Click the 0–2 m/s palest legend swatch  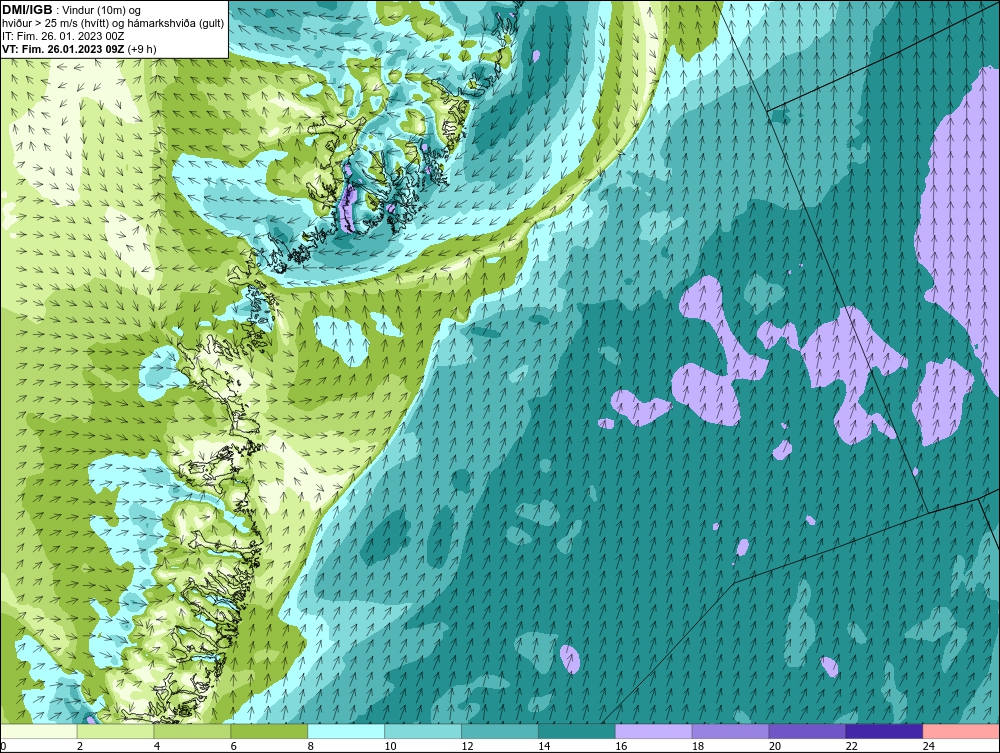tap(39, 731)
